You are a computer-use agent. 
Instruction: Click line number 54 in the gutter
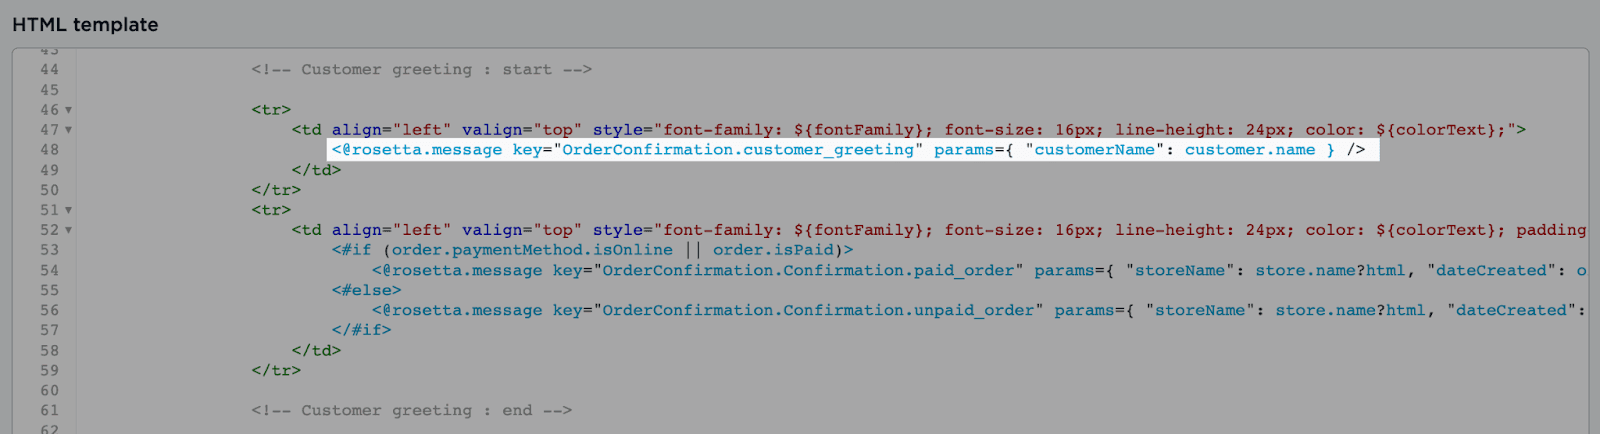(x=49, y=270)
